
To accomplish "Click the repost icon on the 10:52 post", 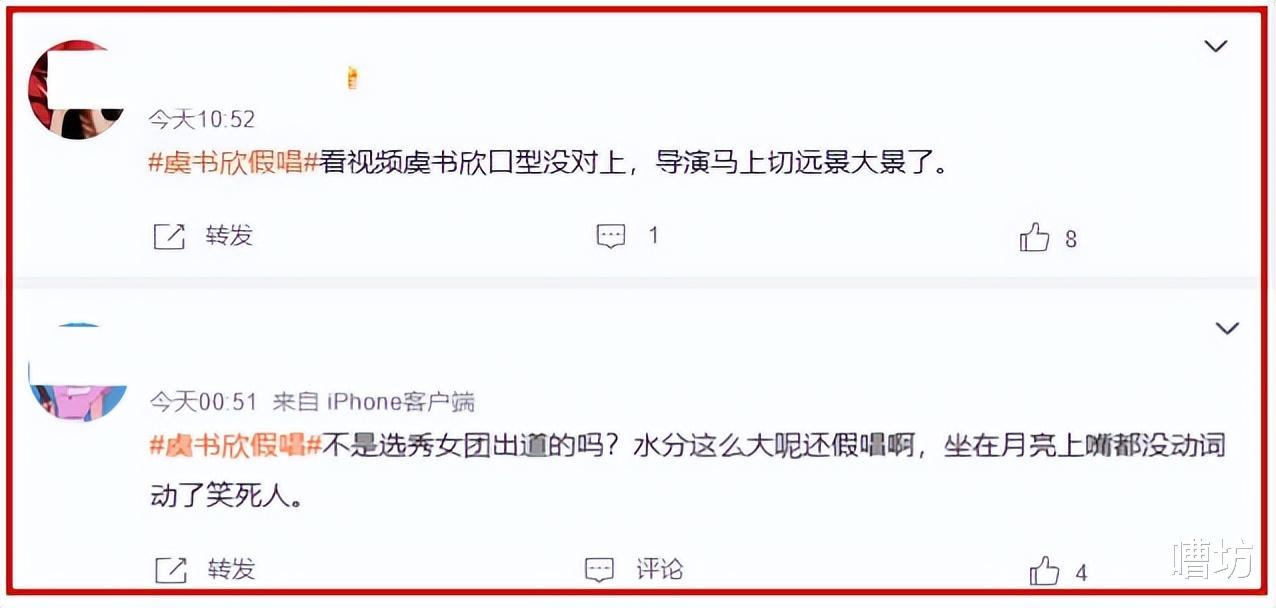I will pos(170,237).
